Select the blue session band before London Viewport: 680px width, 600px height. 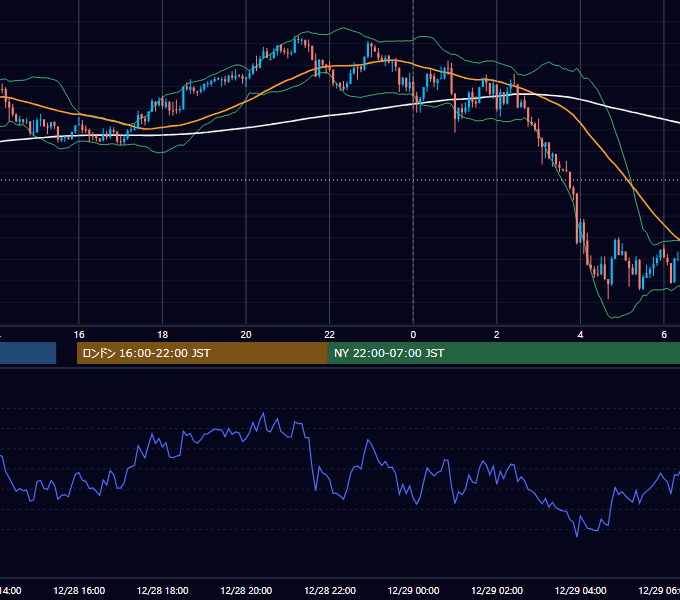(28, 353)
